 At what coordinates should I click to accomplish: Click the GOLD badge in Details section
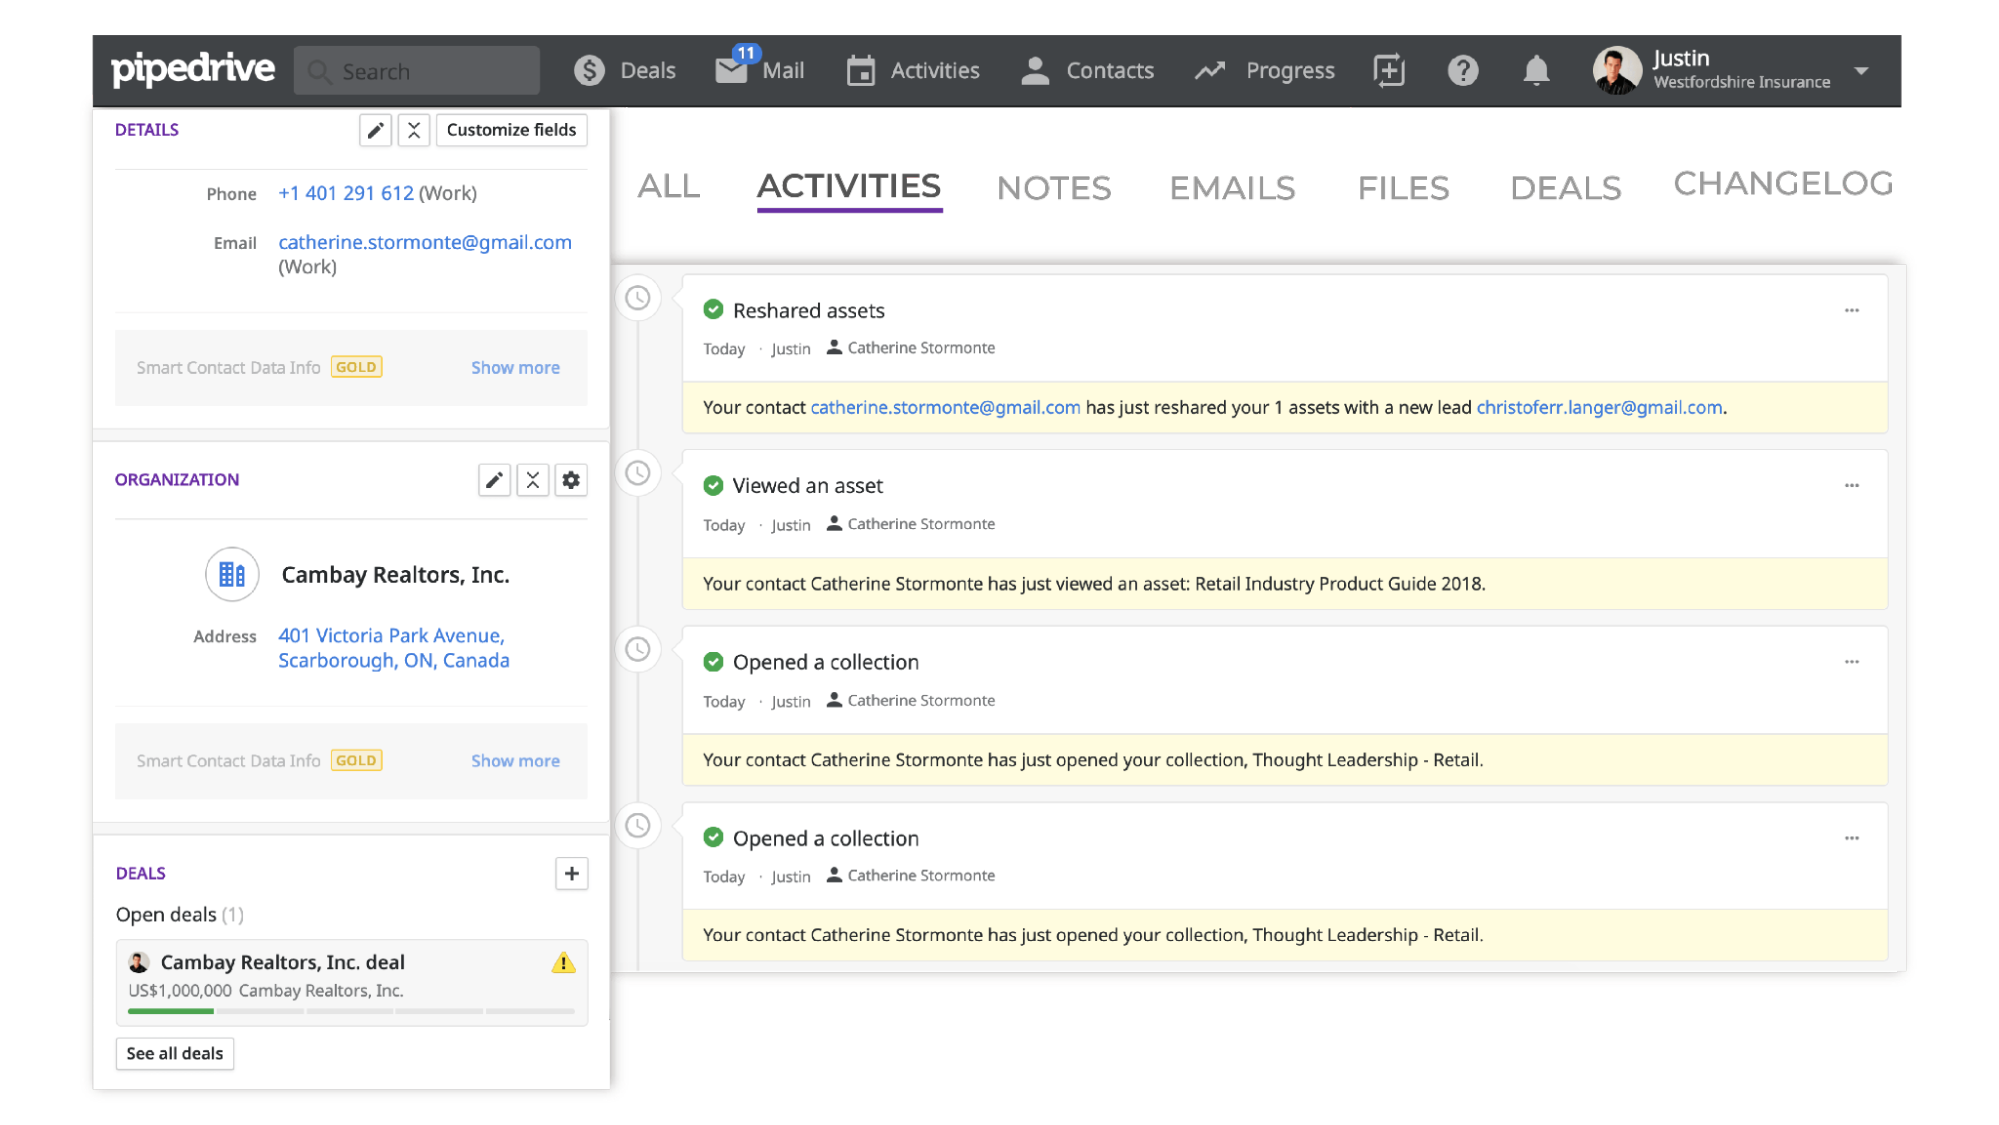(356, 367)
